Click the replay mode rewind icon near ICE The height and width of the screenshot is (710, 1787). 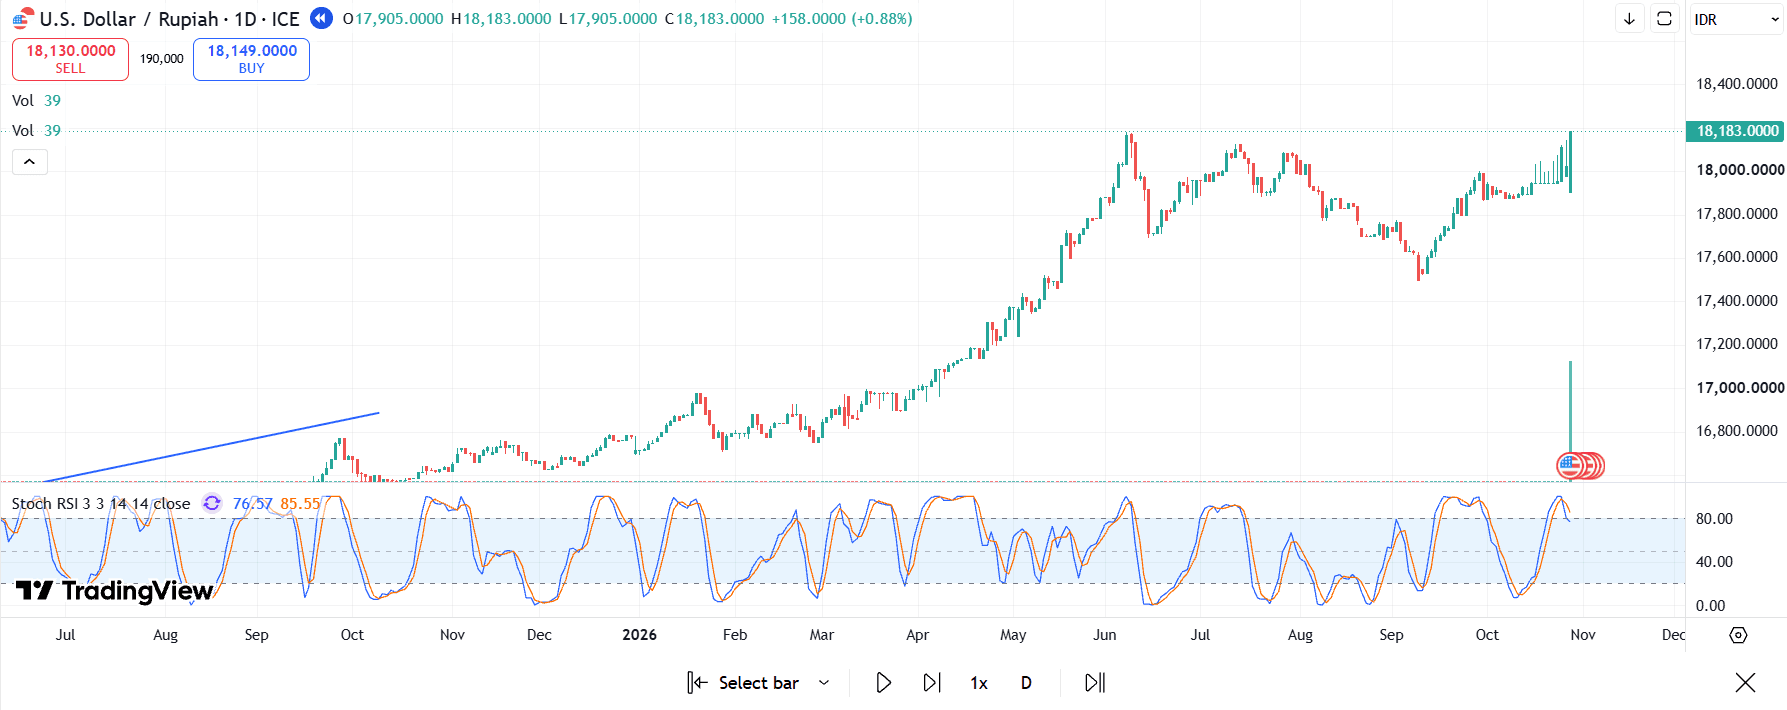pyautogui.click(x=321, y=18)
